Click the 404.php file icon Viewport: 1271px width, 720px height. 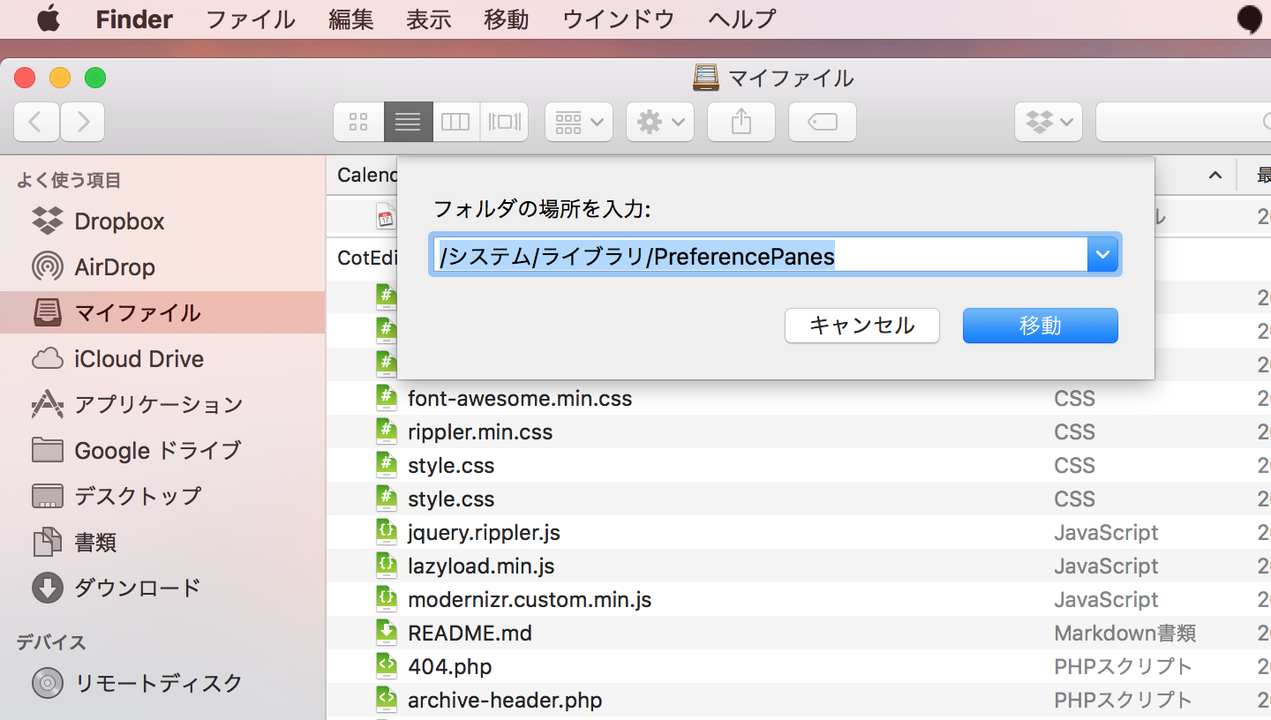pos(386,667)
